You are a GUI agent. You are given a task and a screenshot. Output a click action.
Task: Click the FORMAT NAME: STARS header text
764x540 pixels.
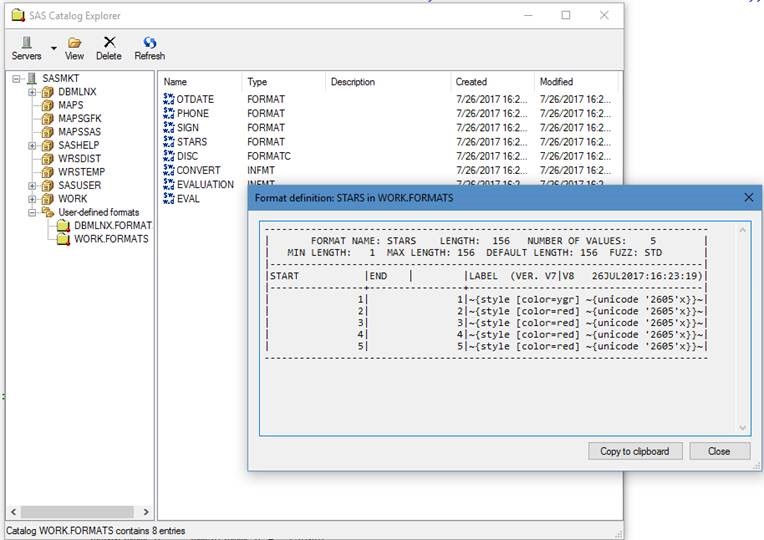click(363, 241)
